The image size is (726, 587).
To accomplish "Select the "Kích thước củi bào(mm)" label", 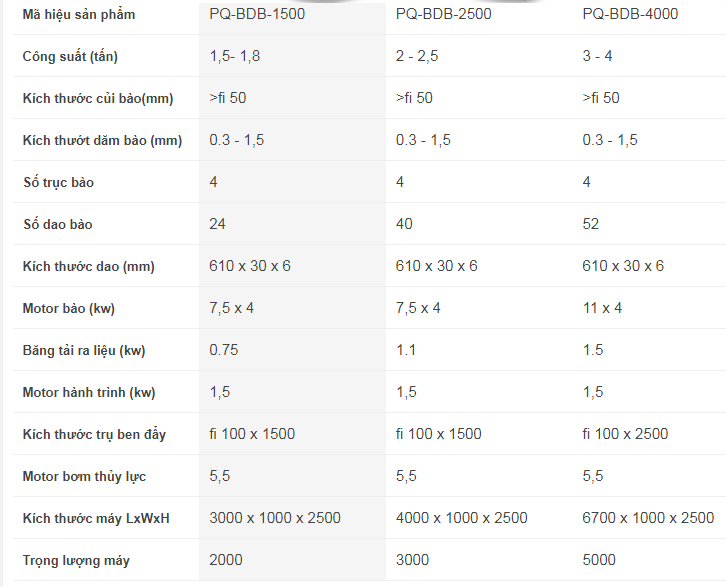I will coord(98,98).
